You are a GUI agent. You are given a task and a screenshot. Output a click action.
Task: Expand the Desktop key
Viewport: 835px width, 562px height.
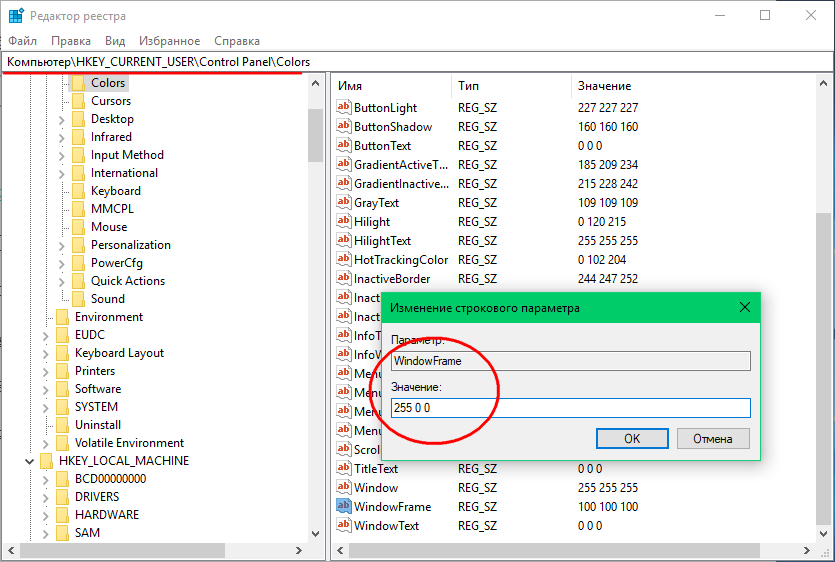tap(61, 120)
